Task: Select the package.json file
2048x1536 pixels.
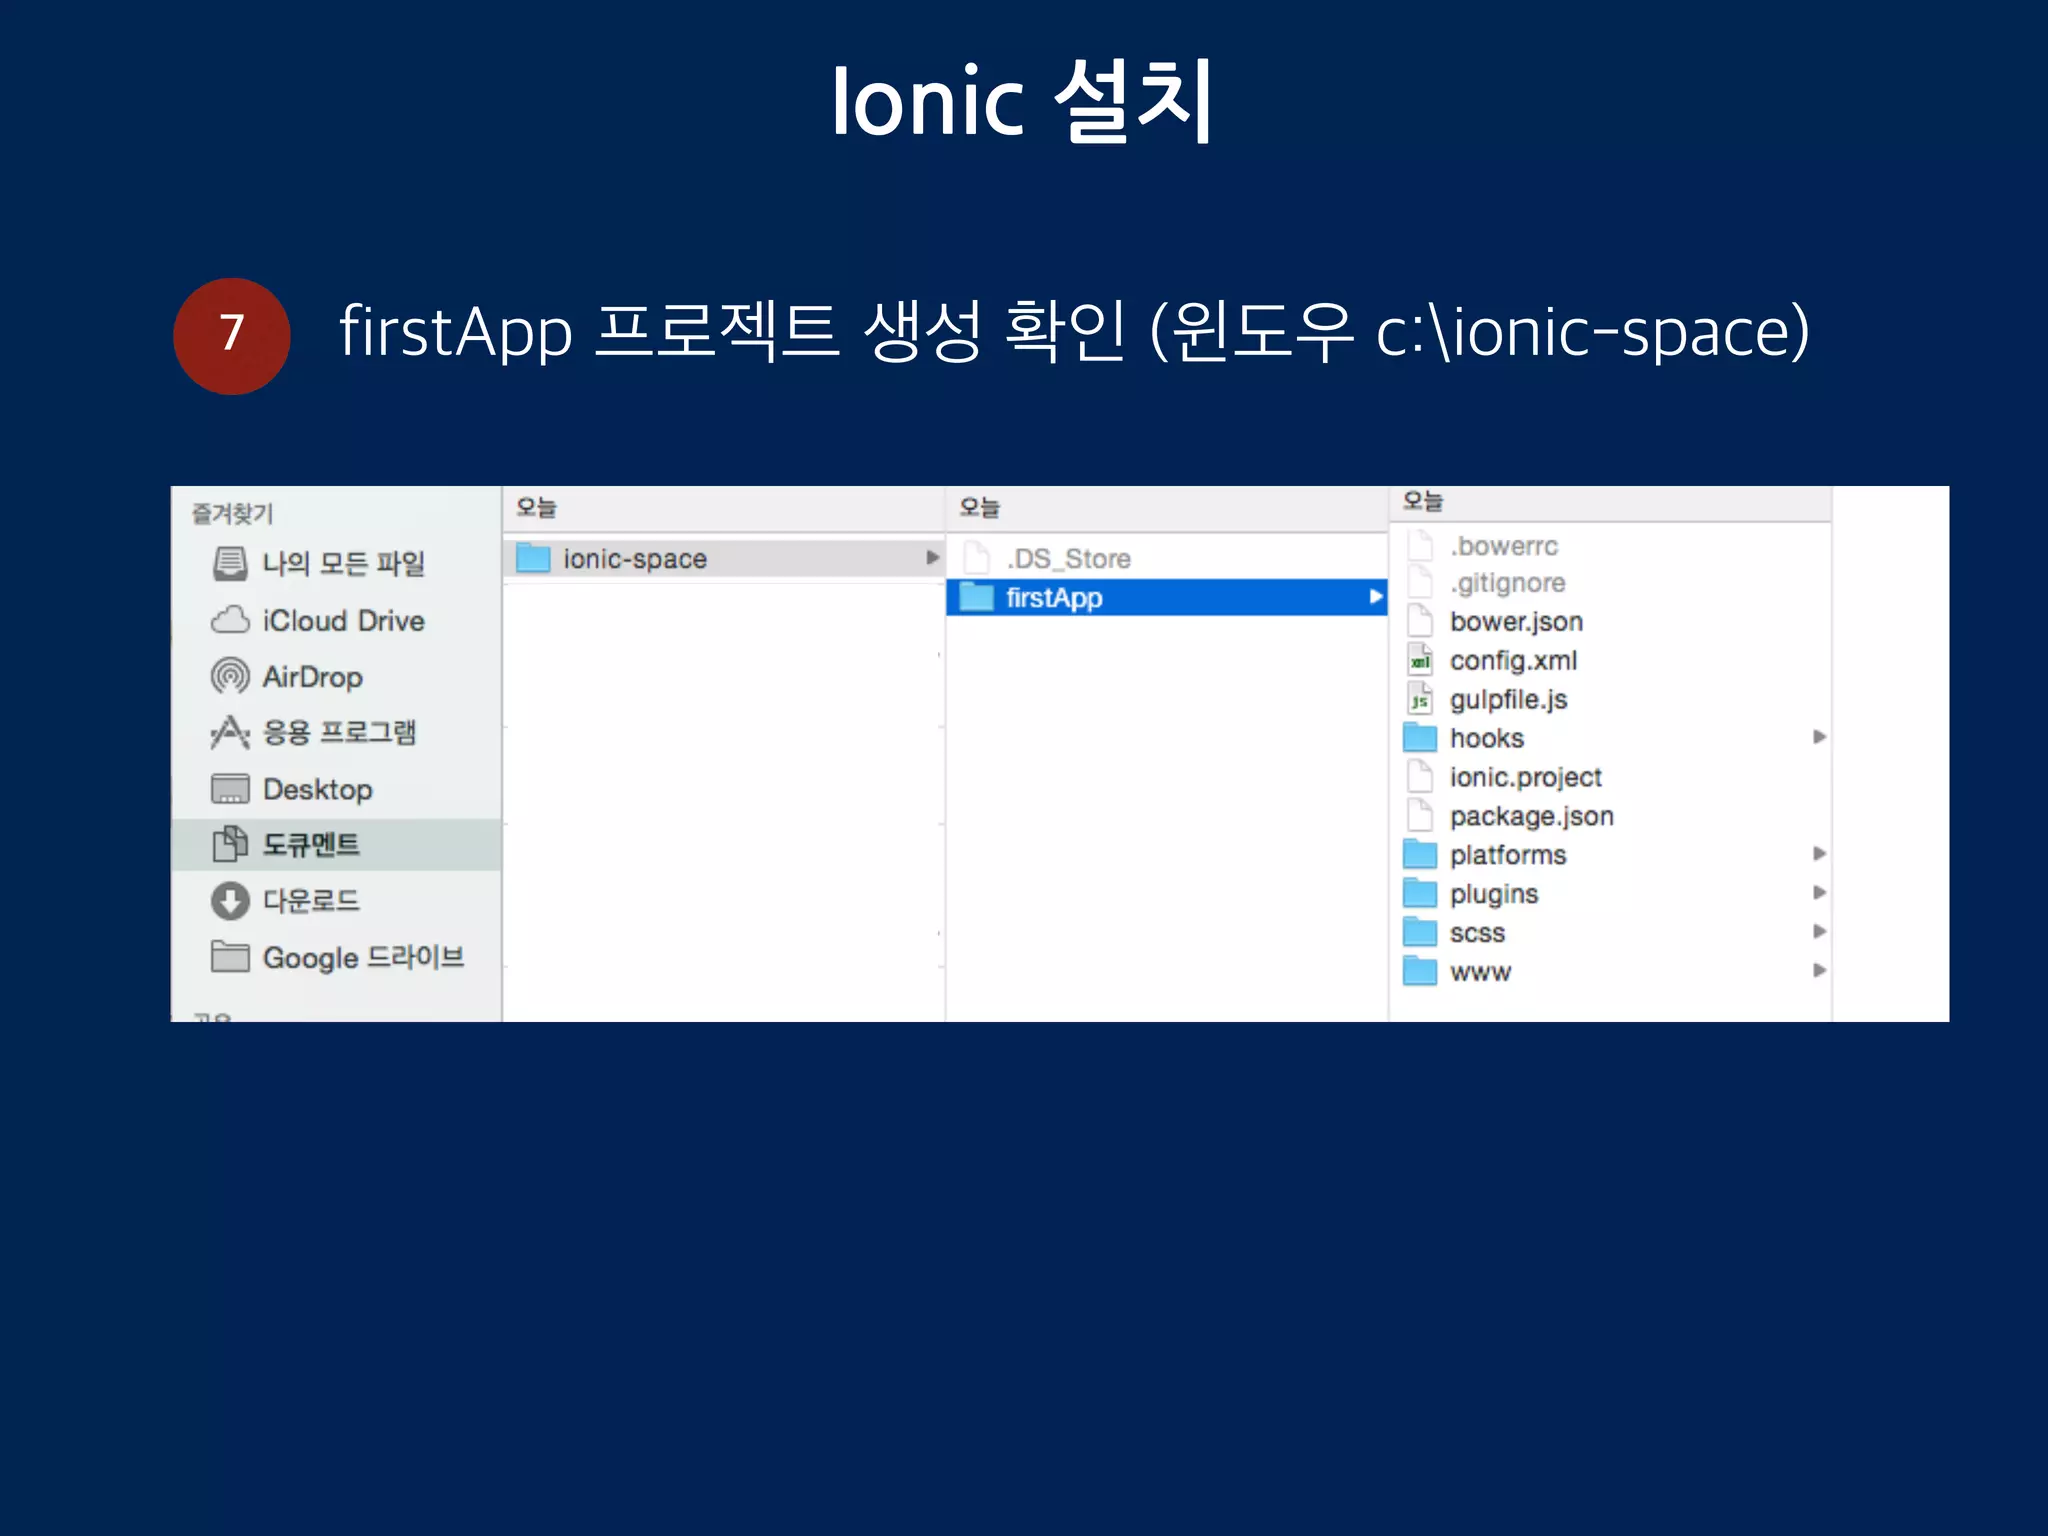Action: coord(1531,817)
